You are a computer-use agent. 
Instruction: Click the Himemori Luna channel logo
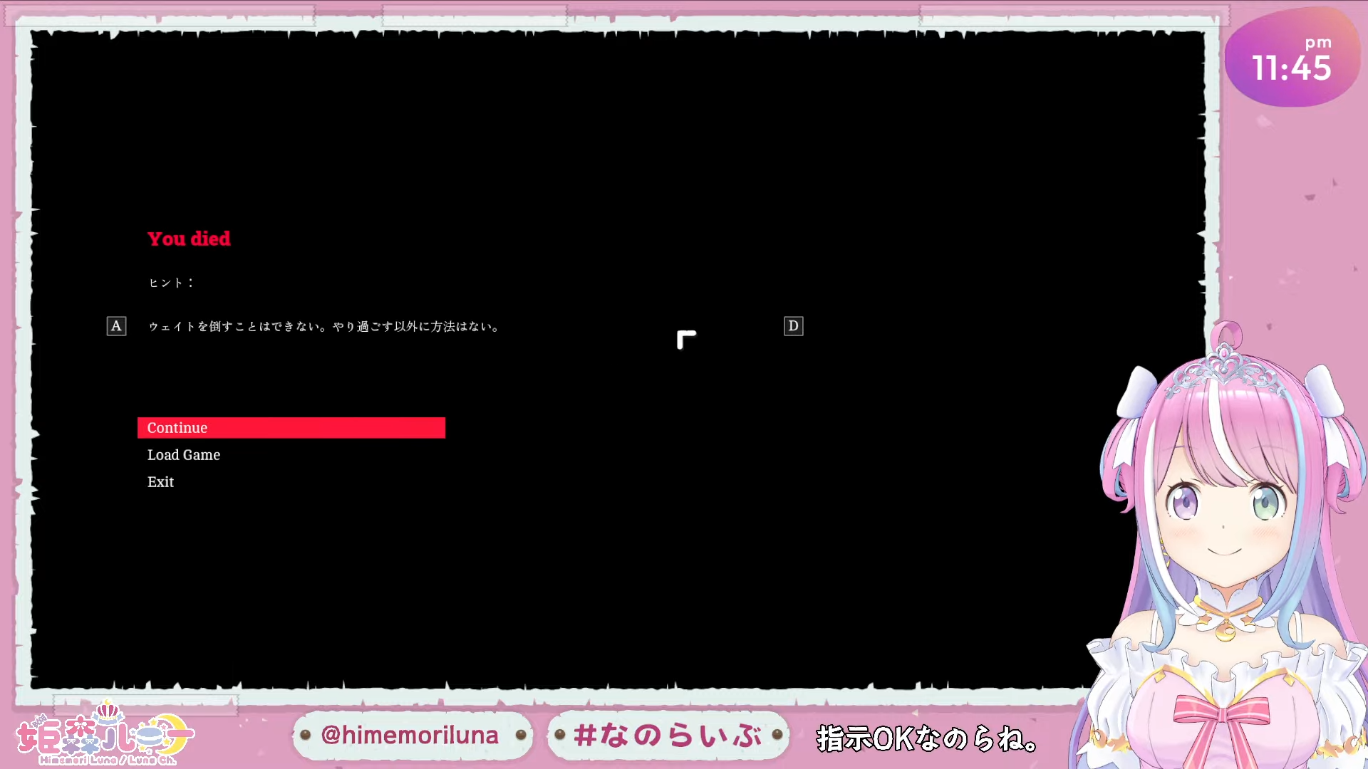pos(105,735)
